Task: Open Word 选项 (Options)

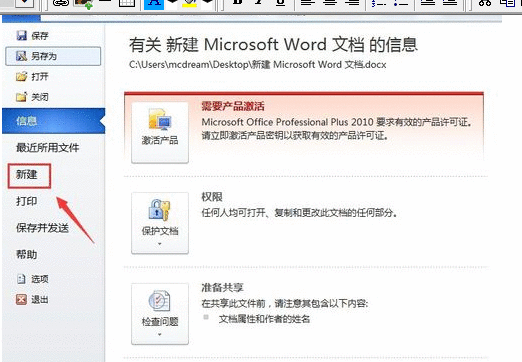Action: click(32, 279)
